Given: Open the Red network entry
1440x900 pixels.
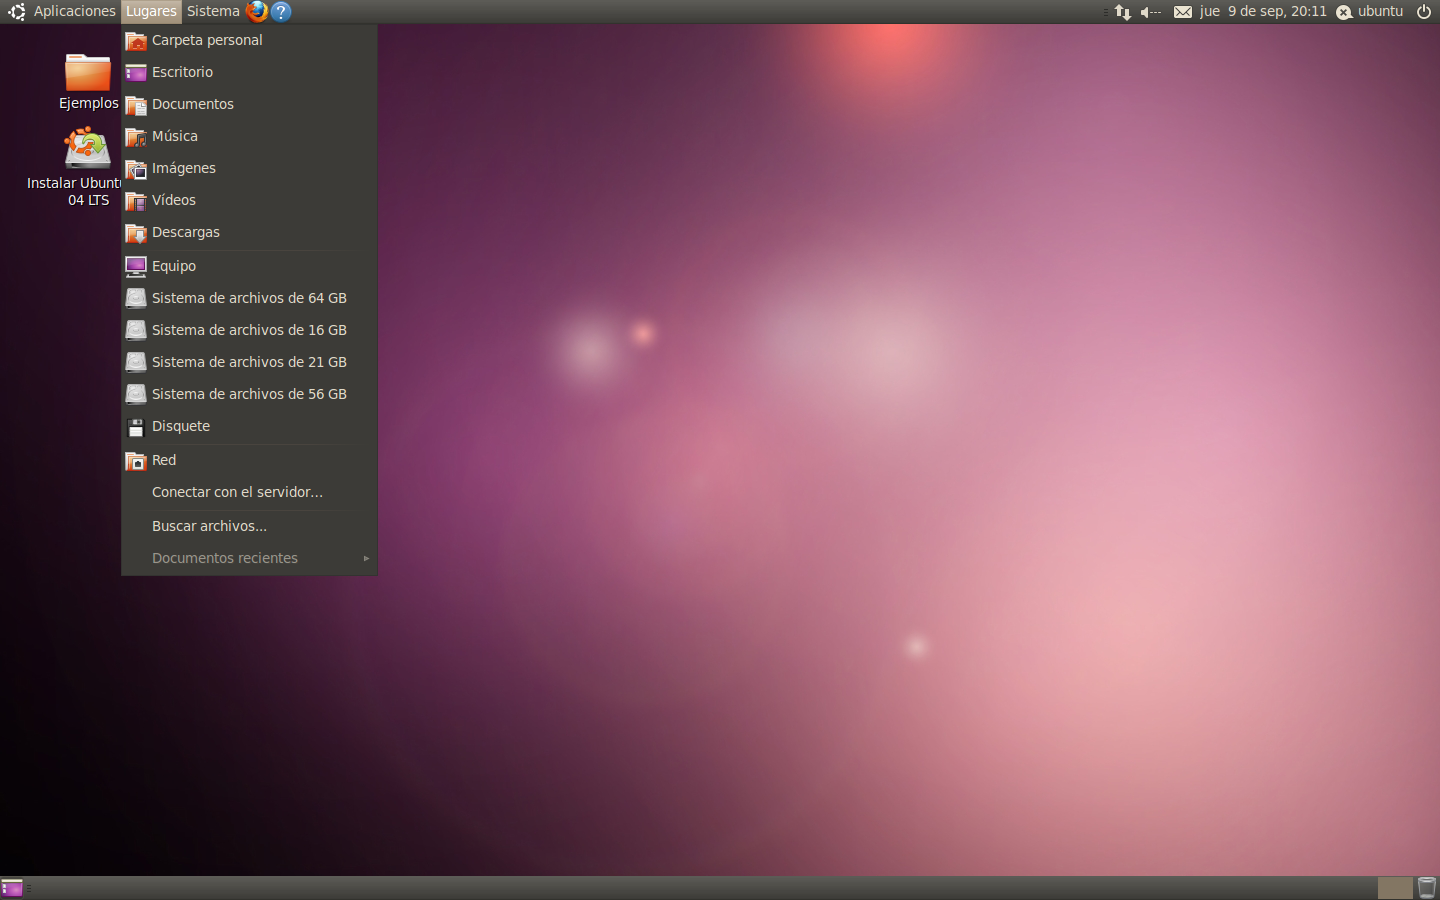Looking at the screenshot, I should [x=249, y=460].
